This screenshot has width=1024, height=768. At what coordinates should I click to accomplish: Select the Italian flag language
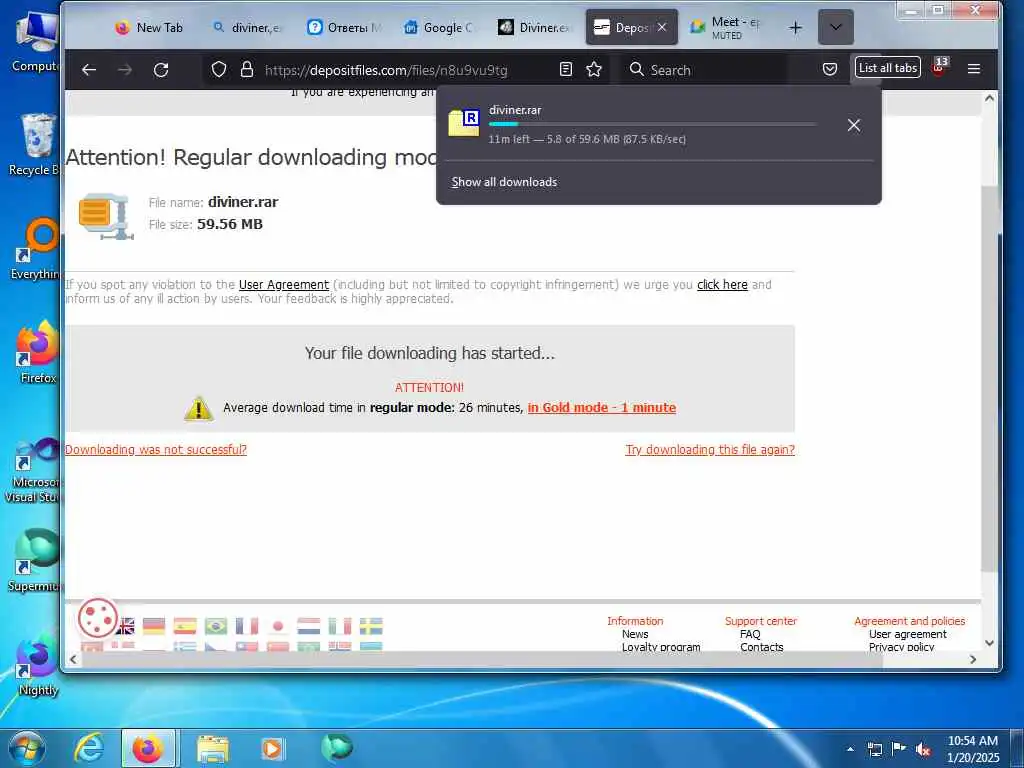coord(340,626)
